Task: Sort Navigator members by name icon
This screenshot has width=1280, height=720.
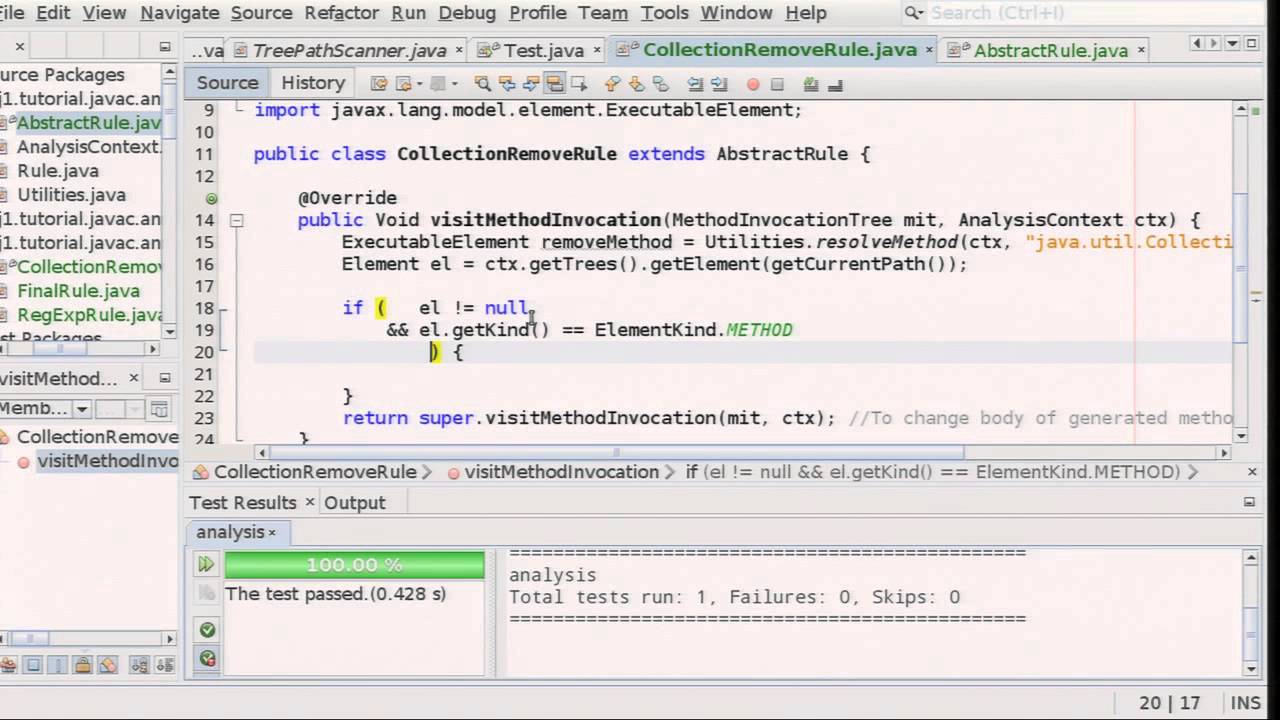Action: point(140,664)
